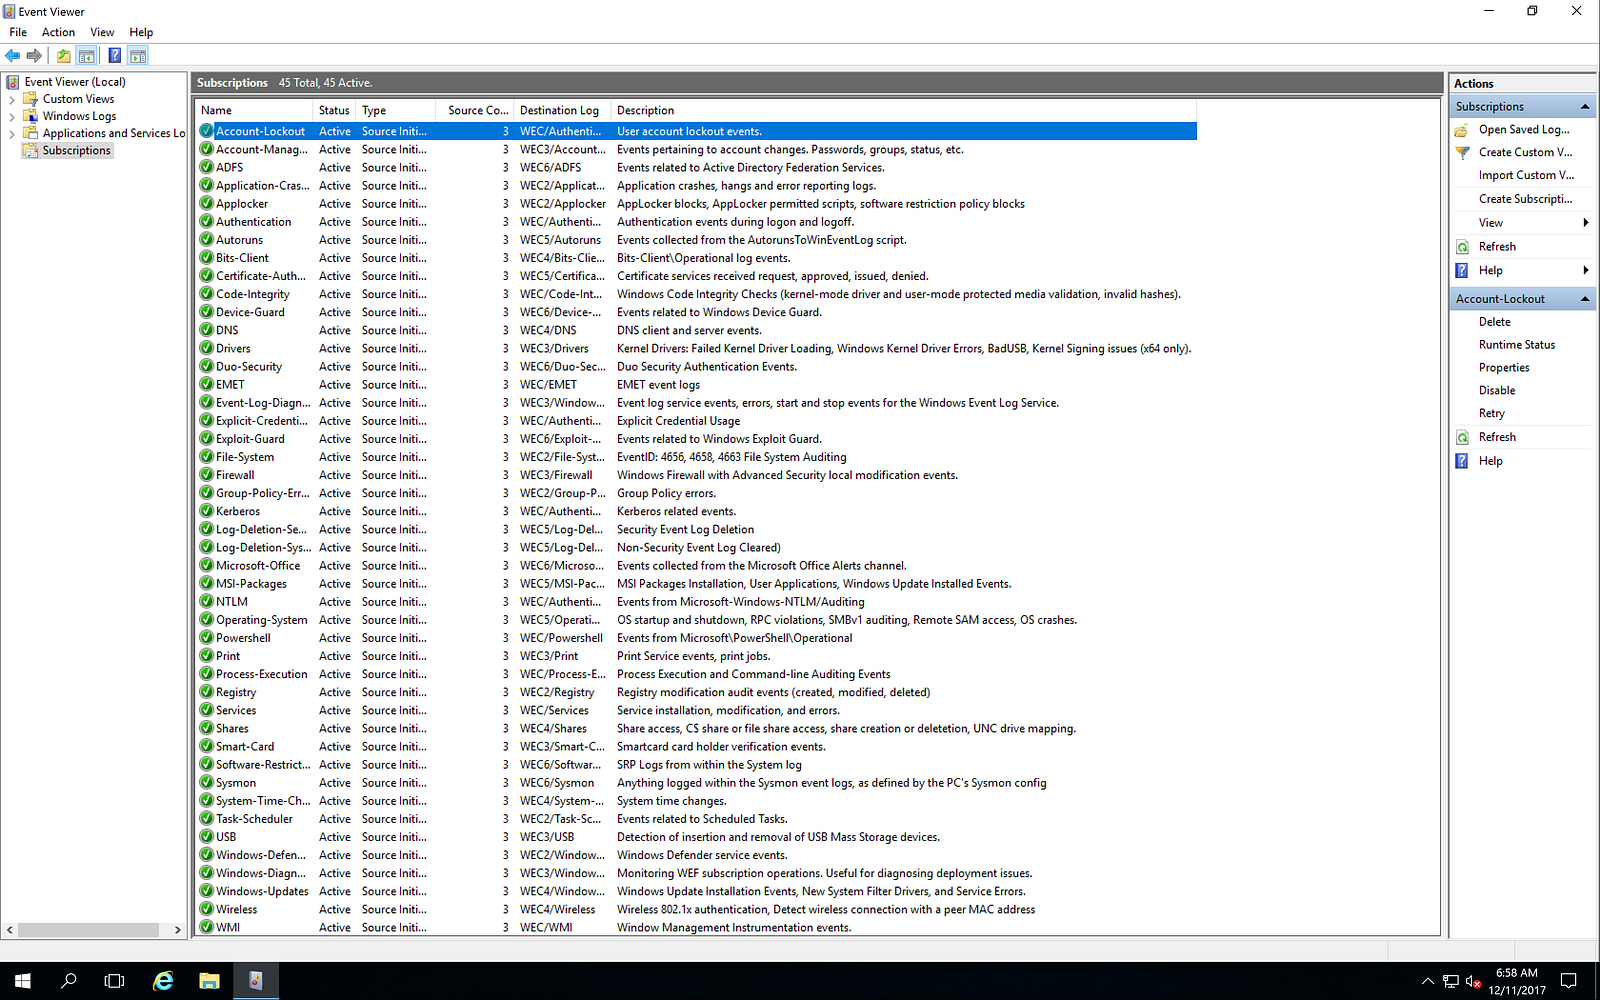Select the WMI subscription row
The height and width of the screenshot is (1000, 1600).
(x=696, y=928)
